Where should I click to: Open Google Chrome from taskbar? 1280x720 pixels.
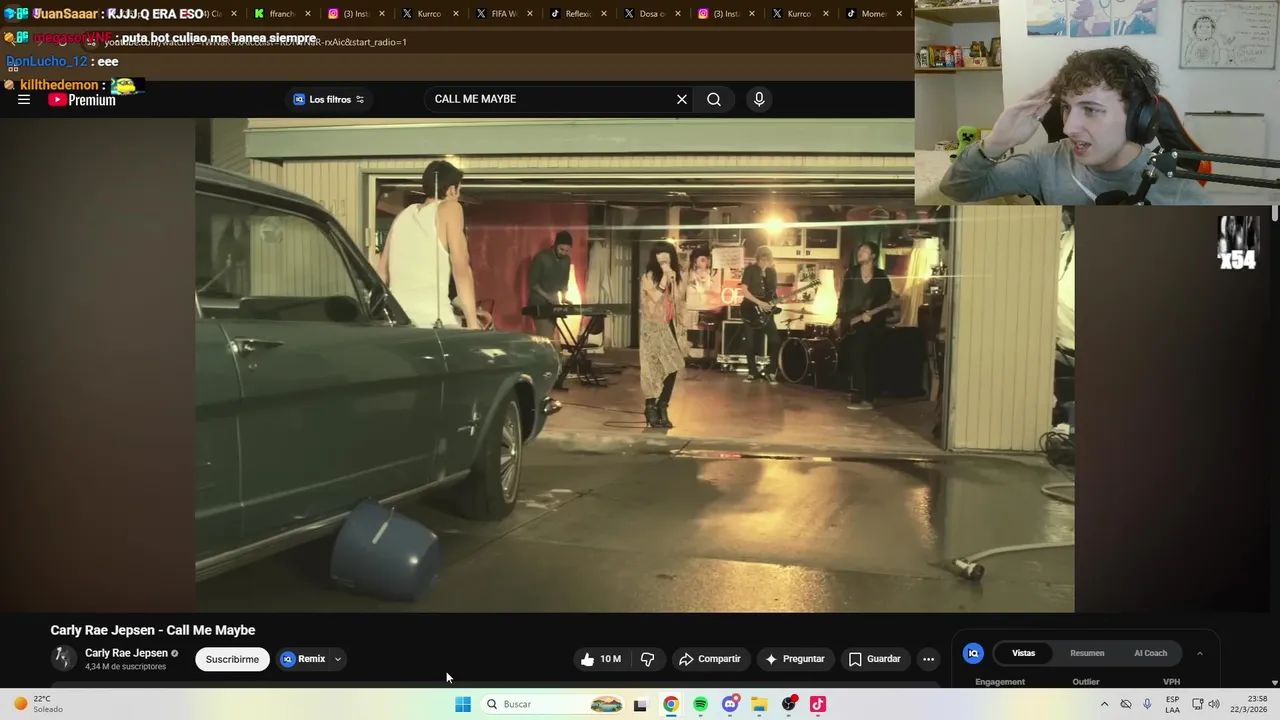point(671,704)
